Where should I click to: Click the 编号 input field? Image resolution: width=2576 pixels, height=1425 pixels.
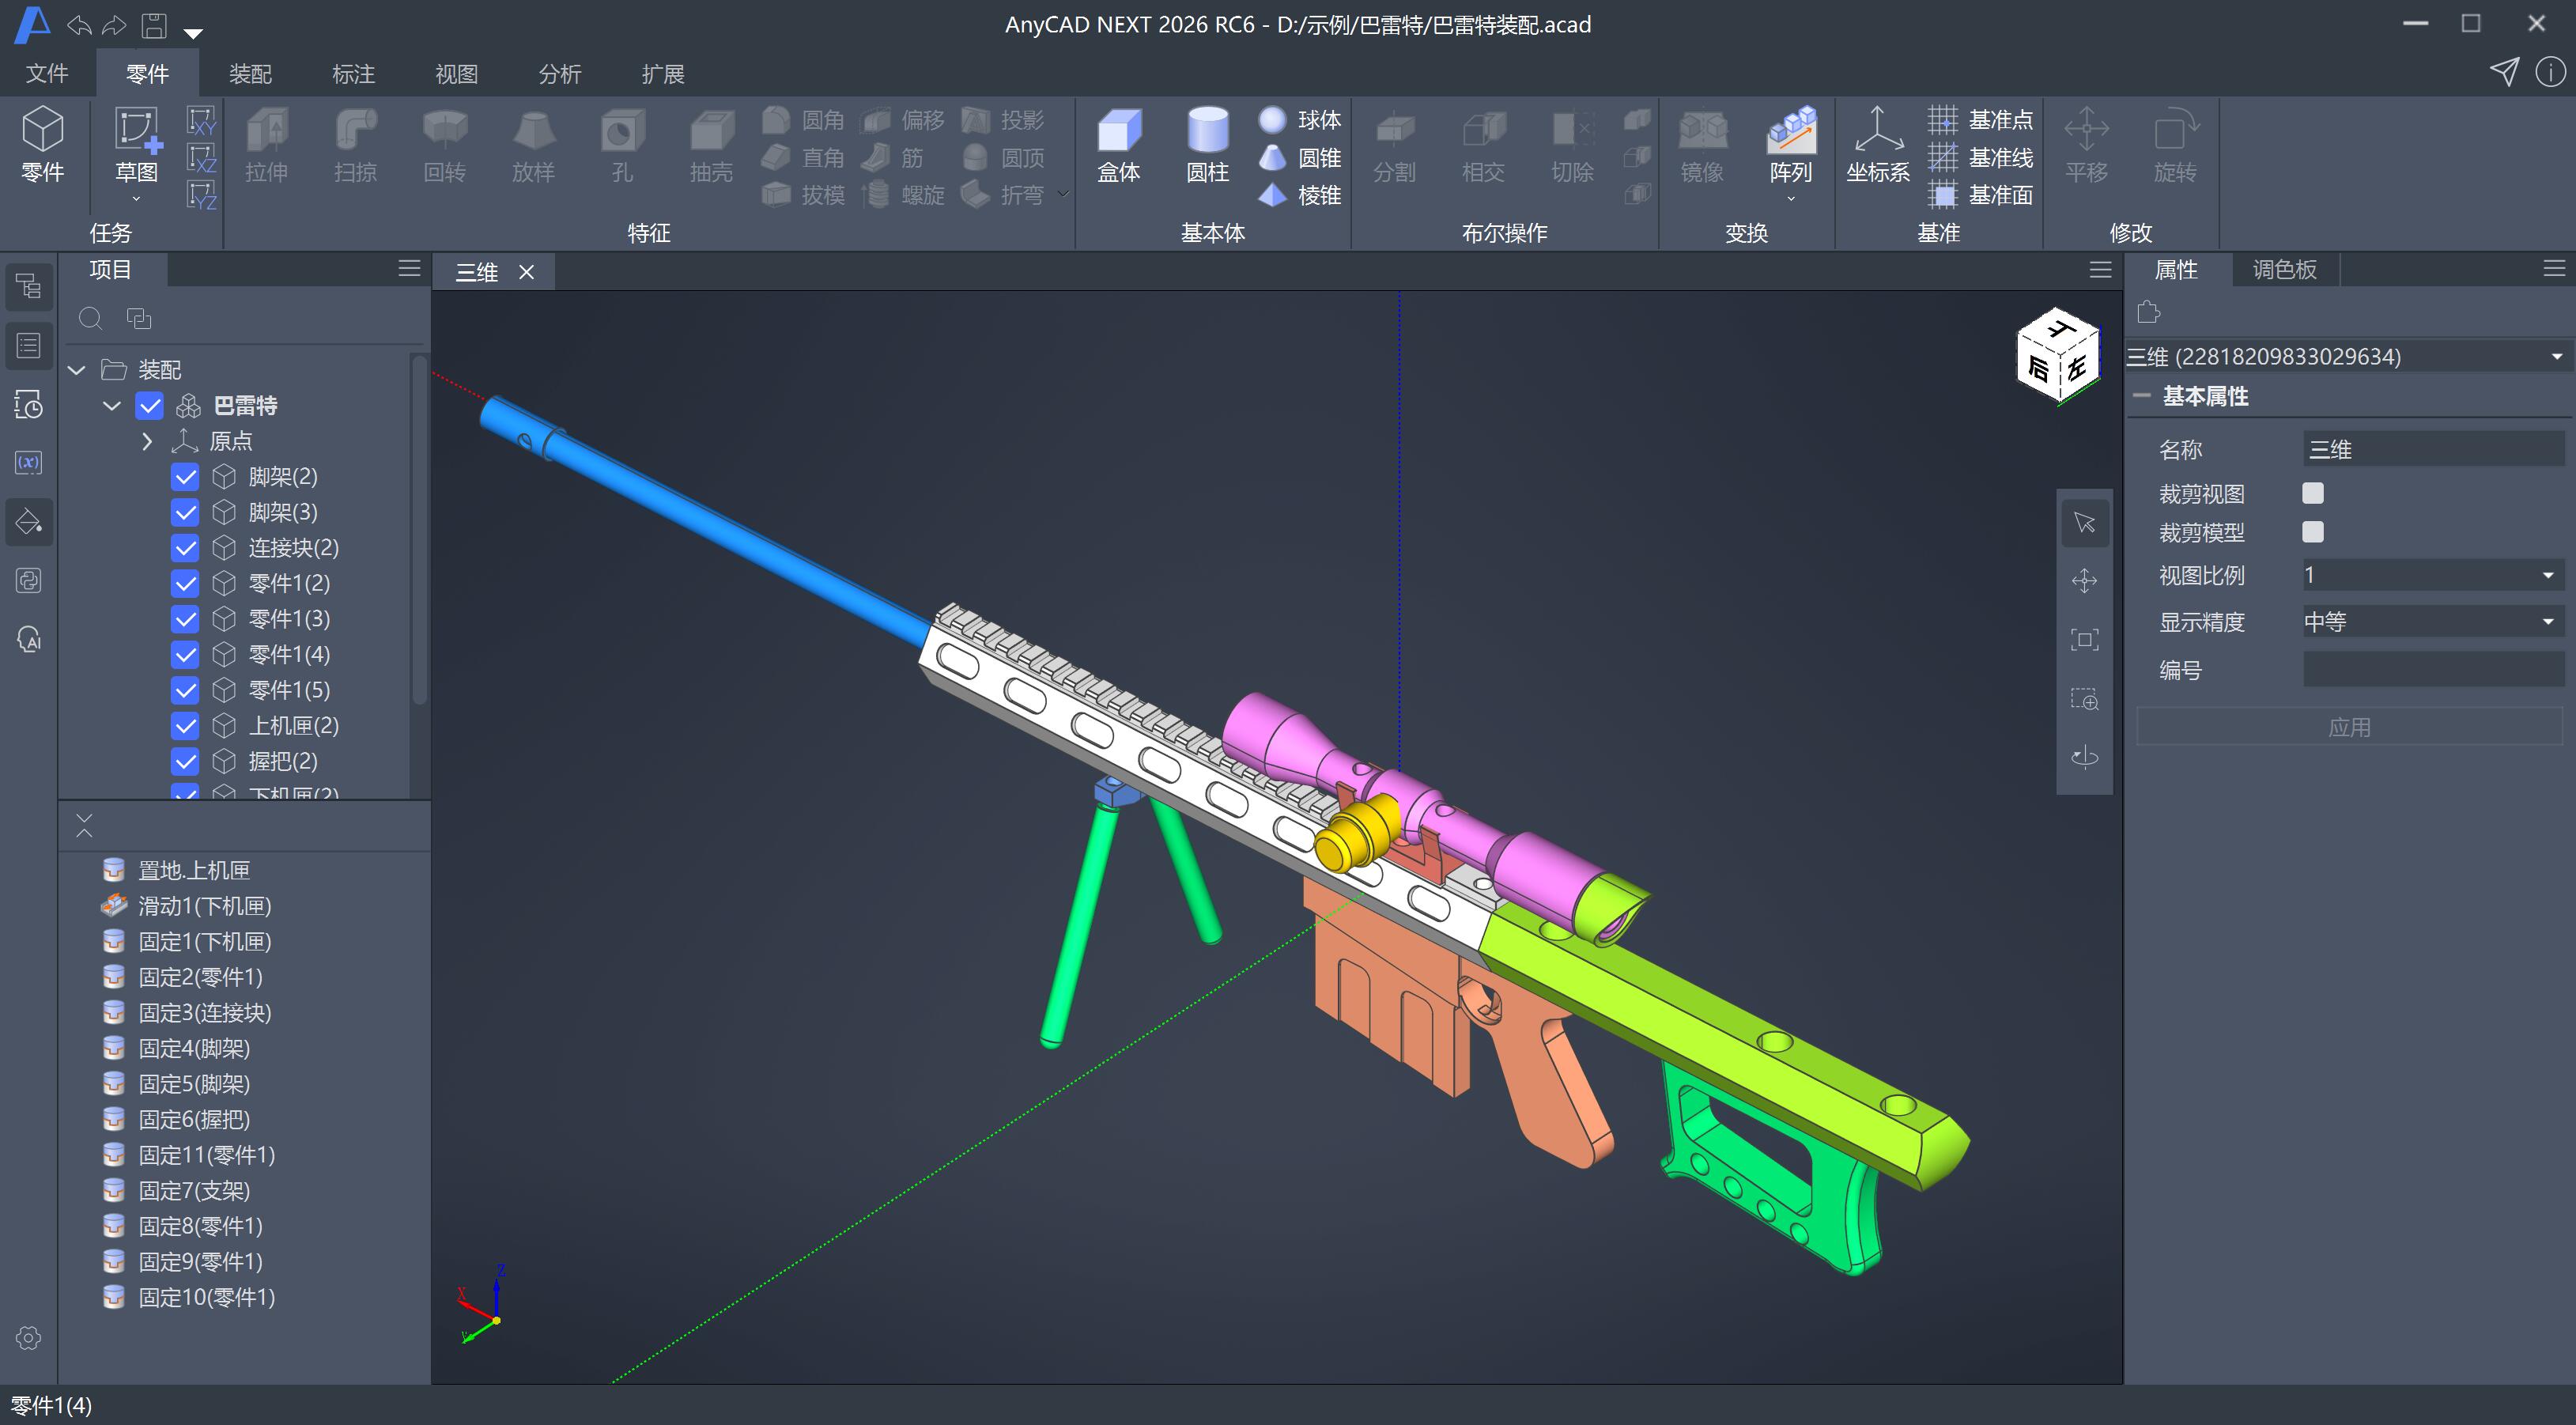(x=2431, y=670)
